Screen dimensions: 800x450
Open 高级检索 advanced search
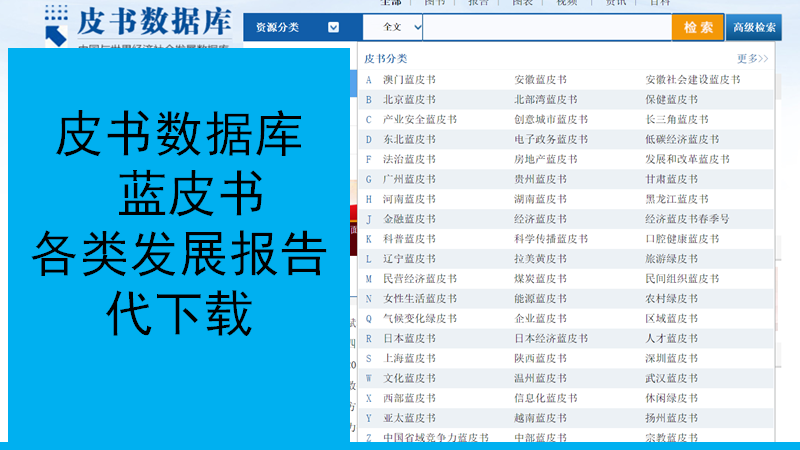pos(754,27)
